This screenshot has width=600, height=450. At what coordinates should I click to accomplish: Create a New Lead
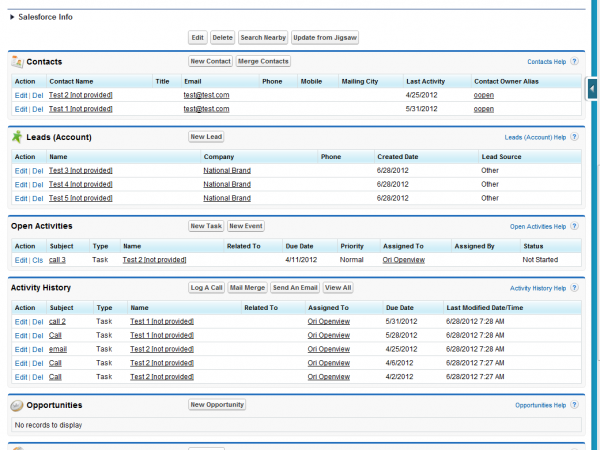point(206,137)
